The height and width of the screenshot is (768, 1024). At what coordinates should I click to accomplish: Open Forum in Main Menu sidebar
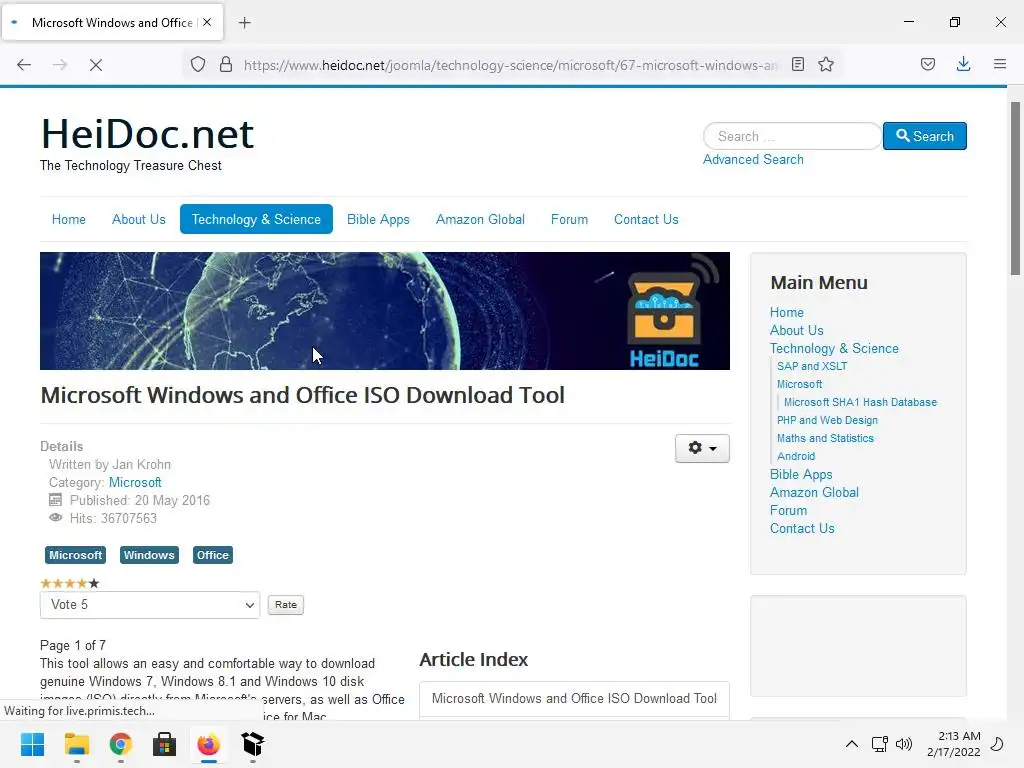788,511
